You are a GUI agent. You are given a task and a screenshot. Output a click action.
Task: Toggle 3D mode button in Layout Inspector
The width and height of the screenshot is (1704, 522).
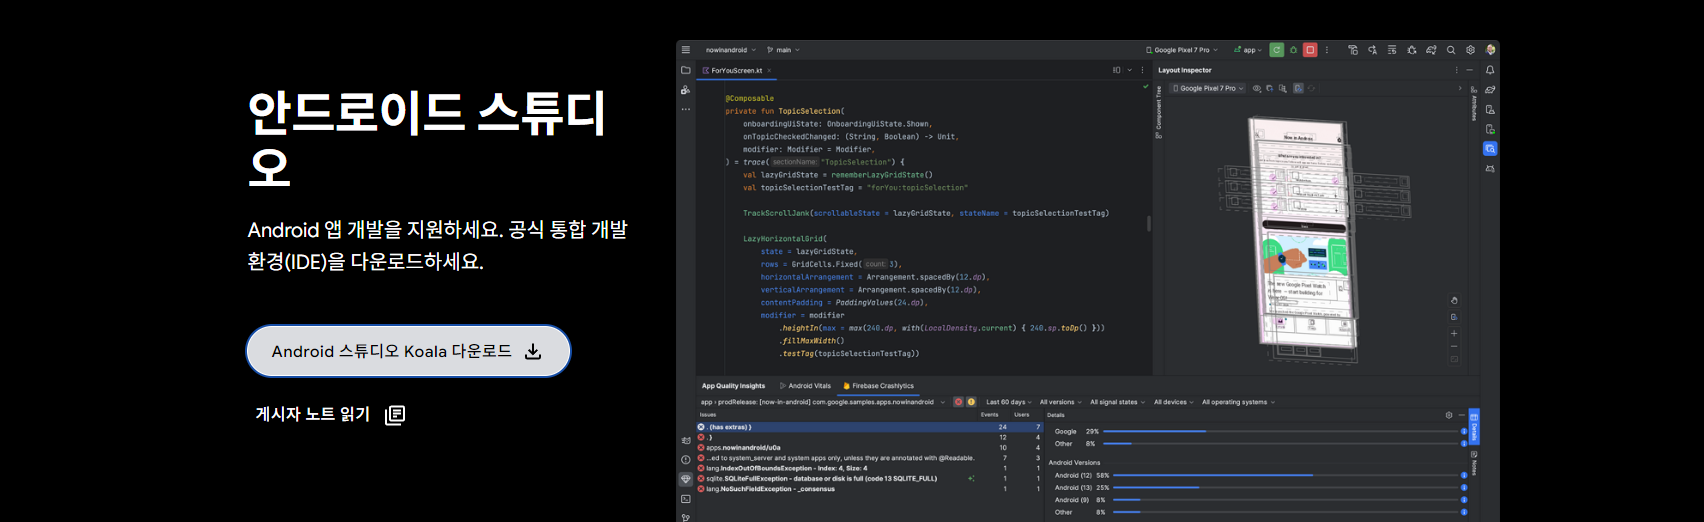click(x=1454, y=317)
